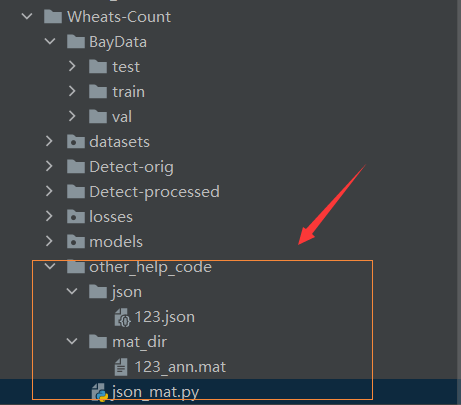This screenshot has height=405, width=461.
Task: Click the BayData folder icon
Action: [x=76, y=42]
